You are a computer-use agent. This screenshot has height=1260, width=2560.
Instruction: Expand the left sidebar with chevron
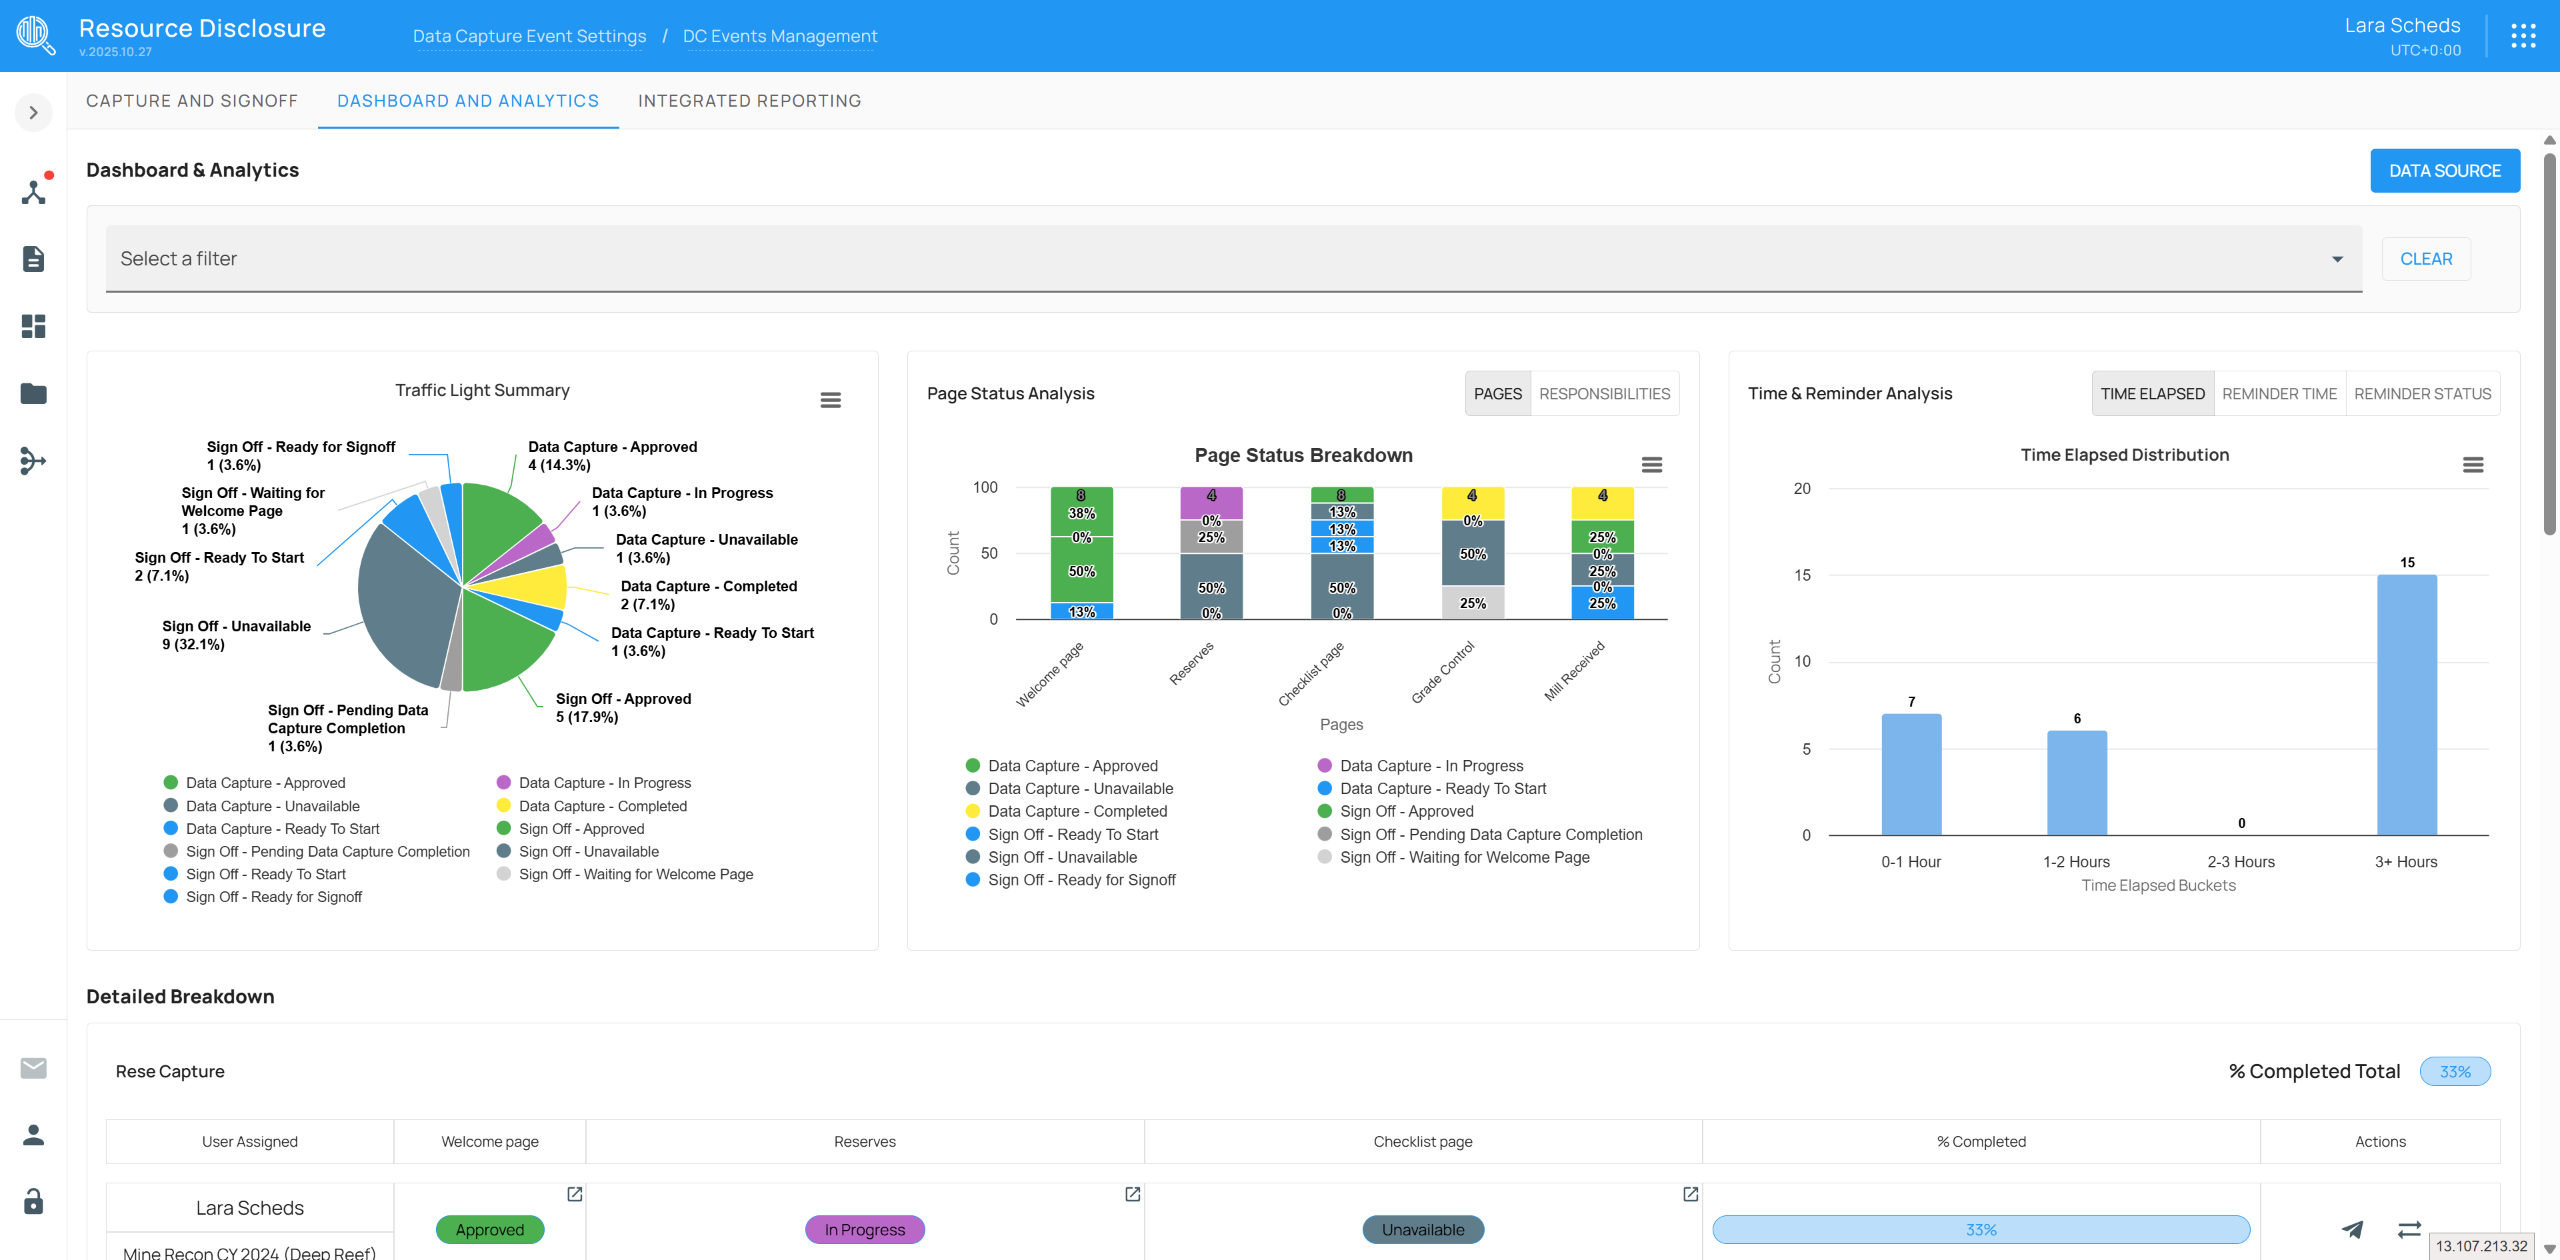tap(33, 113)
